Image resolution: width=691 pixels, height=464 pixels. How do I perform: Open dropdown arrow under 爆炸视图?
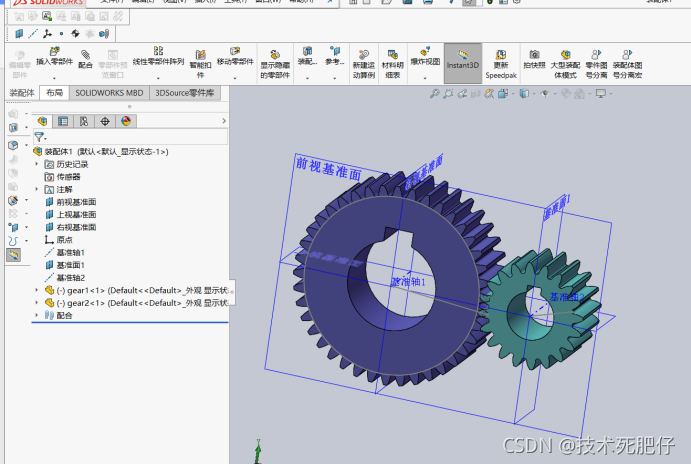pyautogui.click(x=425, y=78)
